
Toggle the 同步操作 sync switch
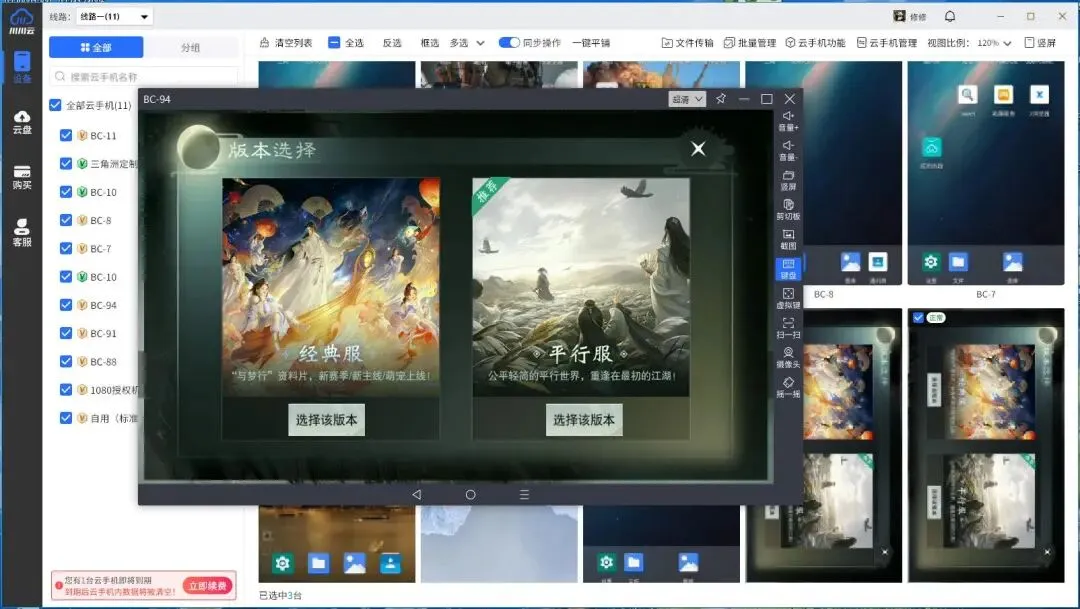509,43
